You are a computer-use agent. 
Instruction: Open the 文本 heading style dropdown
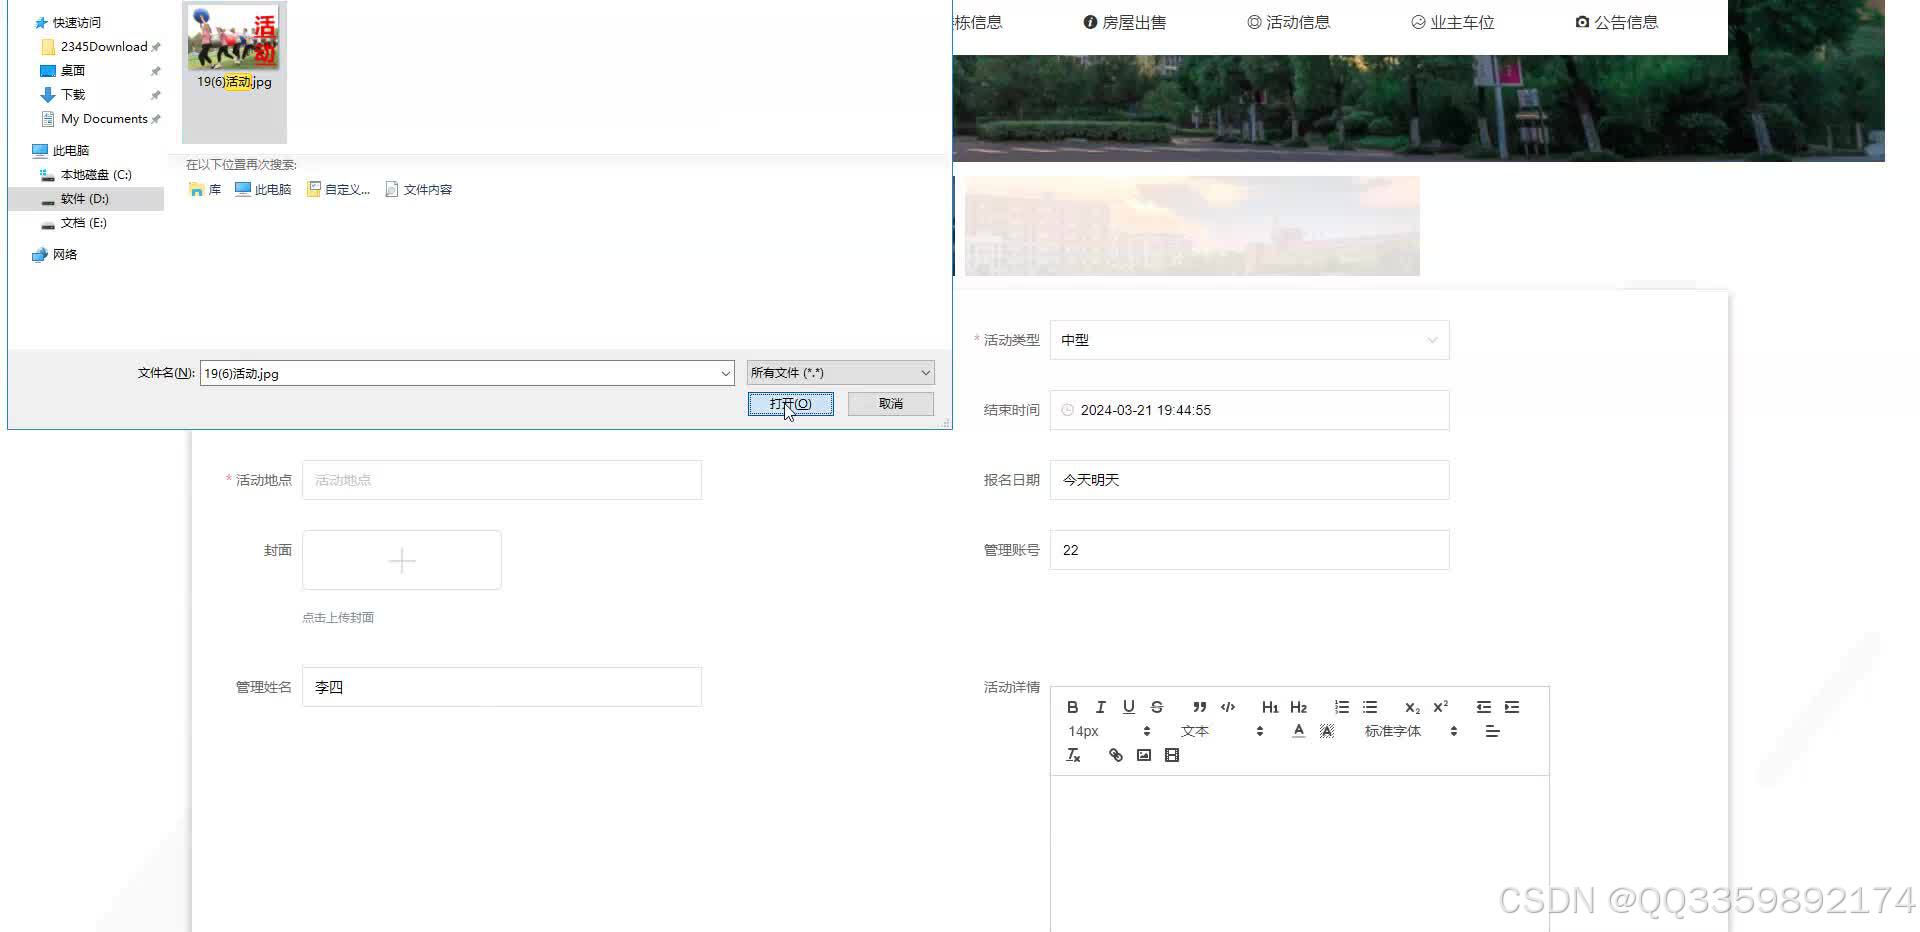click(1221, 731)
